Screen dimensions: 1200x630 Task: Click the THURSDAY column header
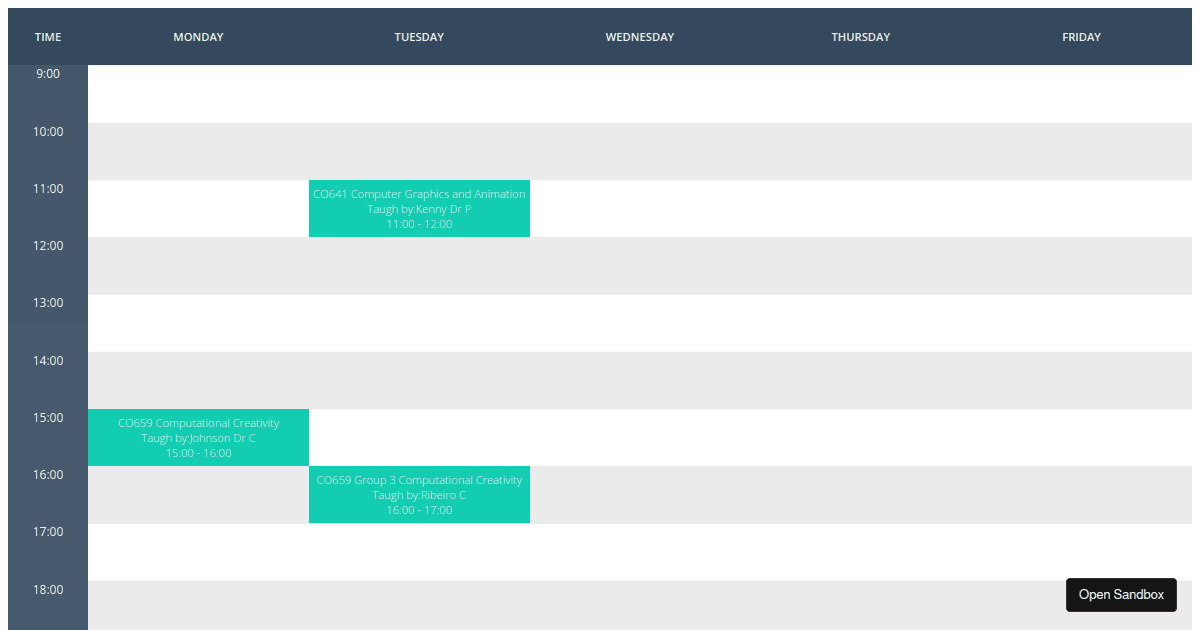click(861, 37)
